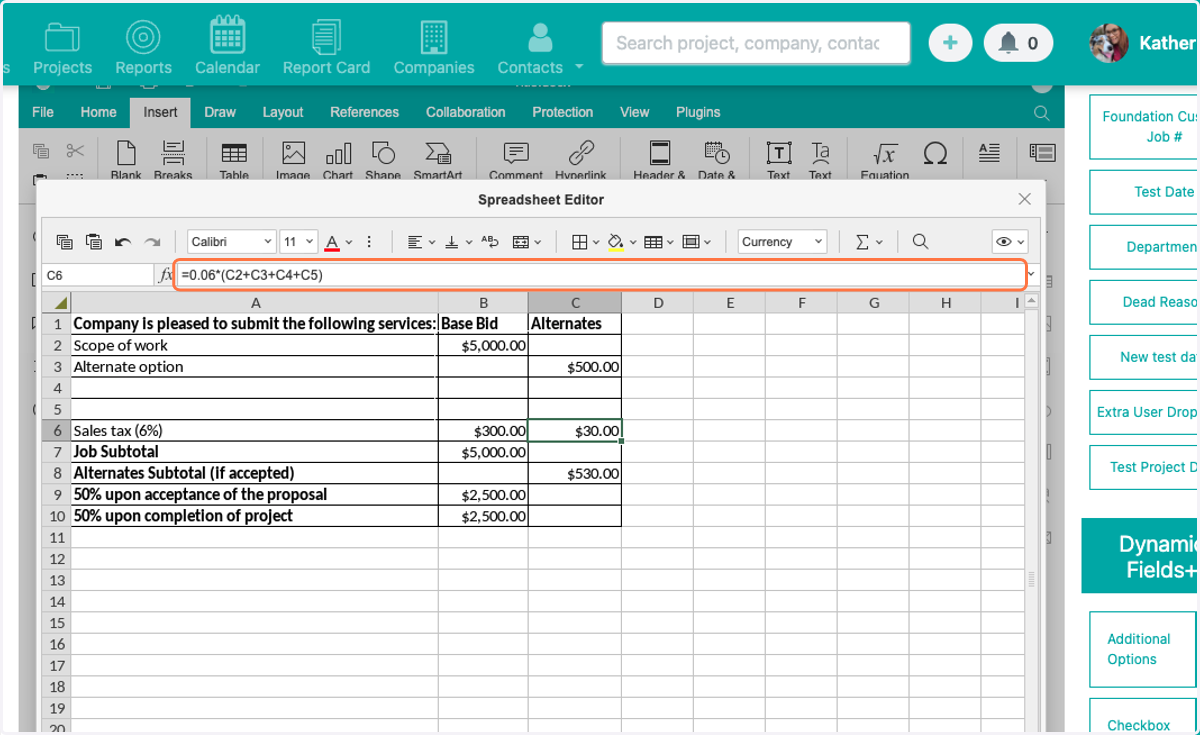Switch to the References tab
1200x735 pixels.
pos(364,112)
